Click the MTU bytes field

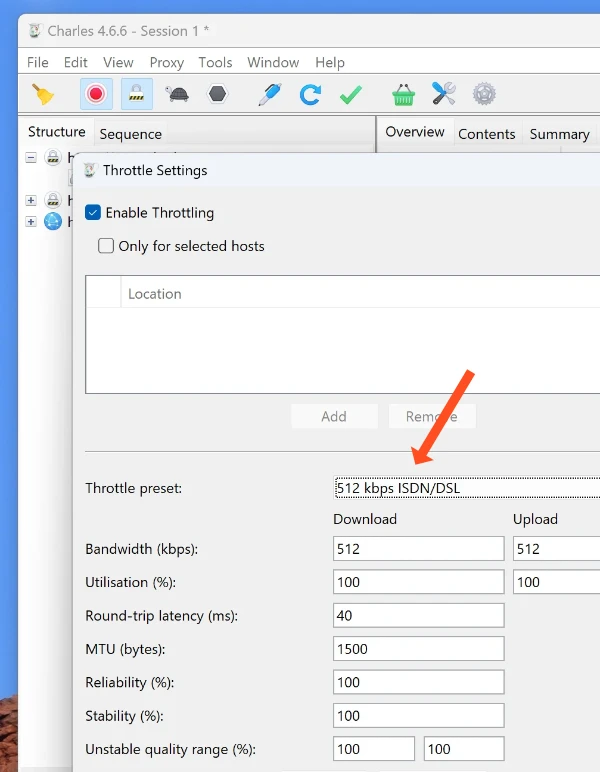click(x=418, y=649)
